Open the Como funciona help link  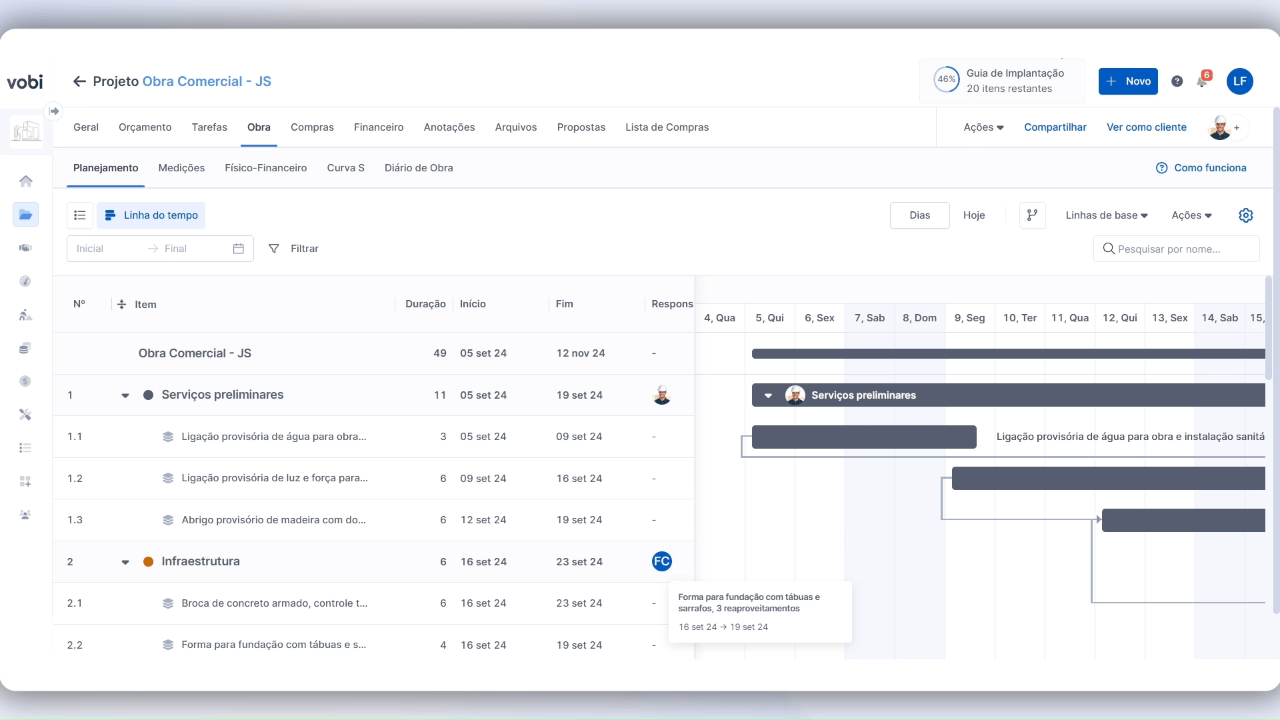[1201, 168]
